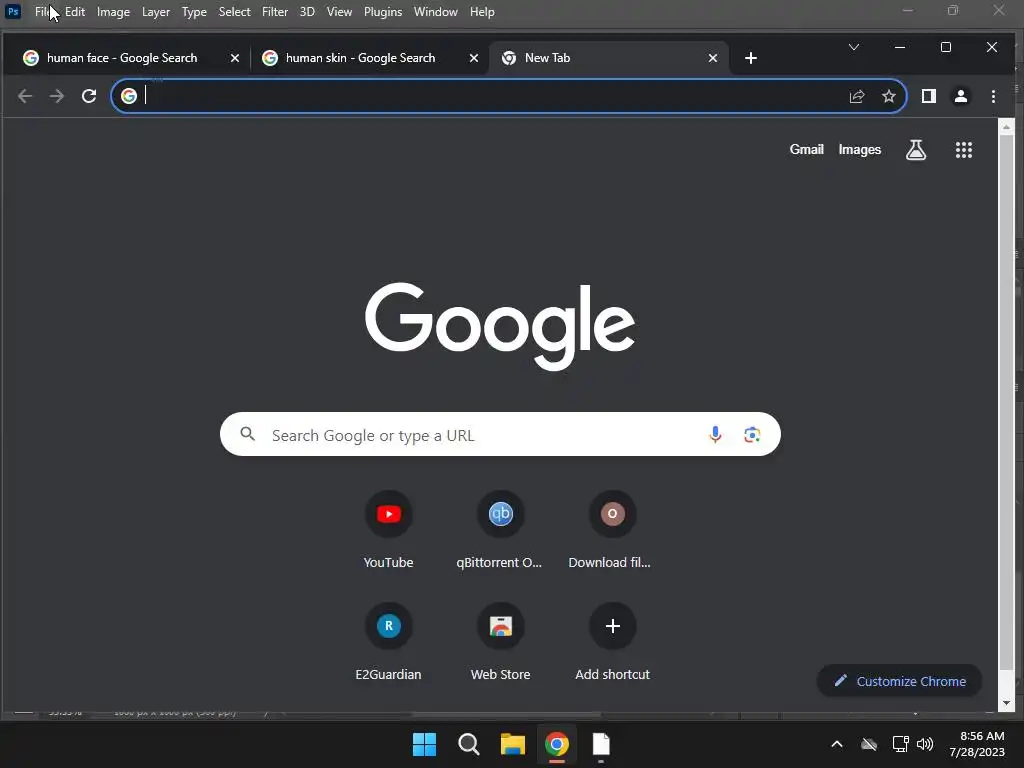
Task: Open Chrome three-dot menu
Action: (993, 97)
